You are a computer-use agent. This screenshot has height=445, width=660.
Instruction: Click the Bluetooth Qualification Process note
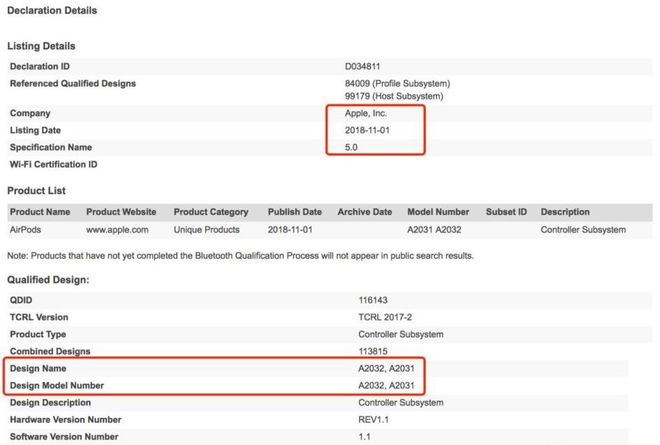point(240,256)
